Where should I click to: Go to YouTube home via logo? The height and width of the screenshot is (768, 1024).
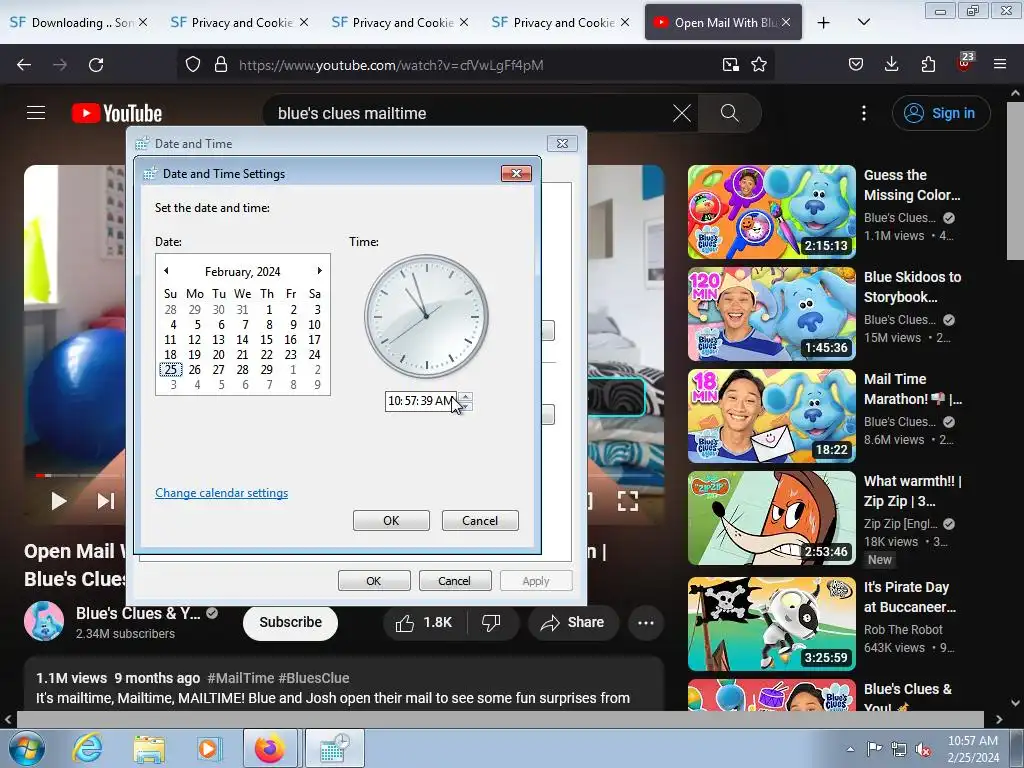pyautogui.click(x=117, y=113)
